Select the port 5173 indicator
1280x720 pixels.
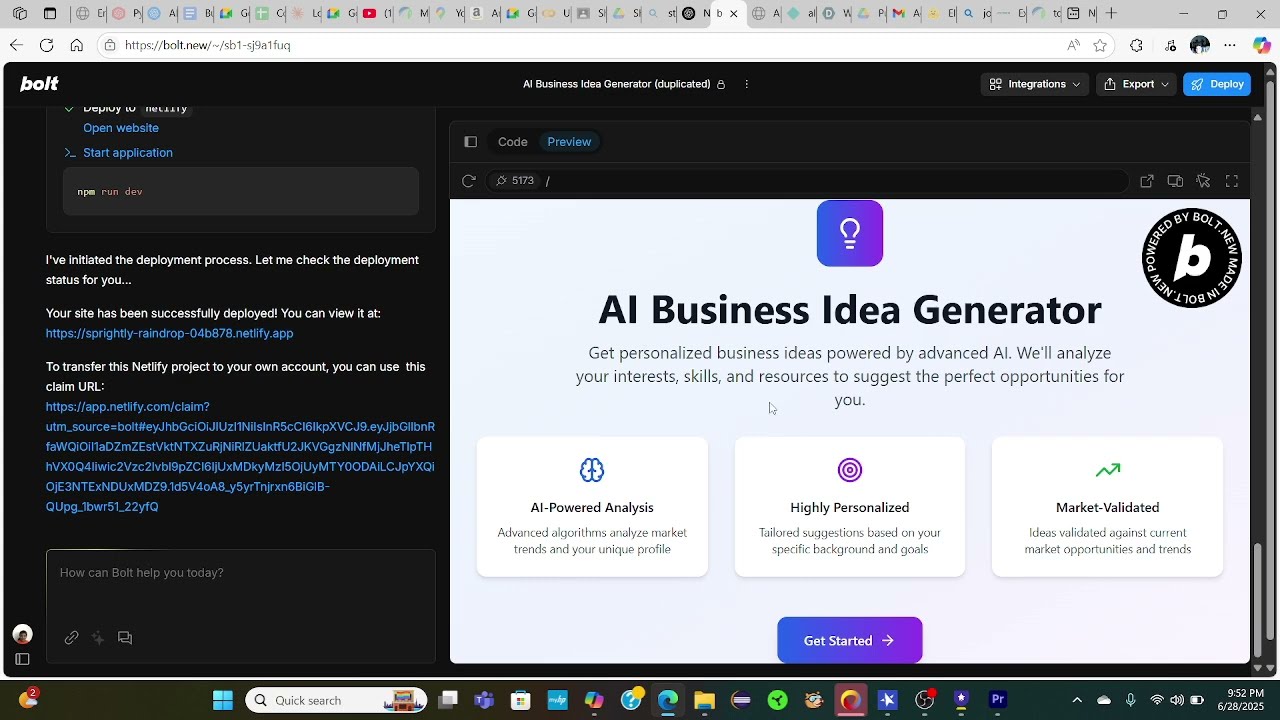[x=515, y=181]
